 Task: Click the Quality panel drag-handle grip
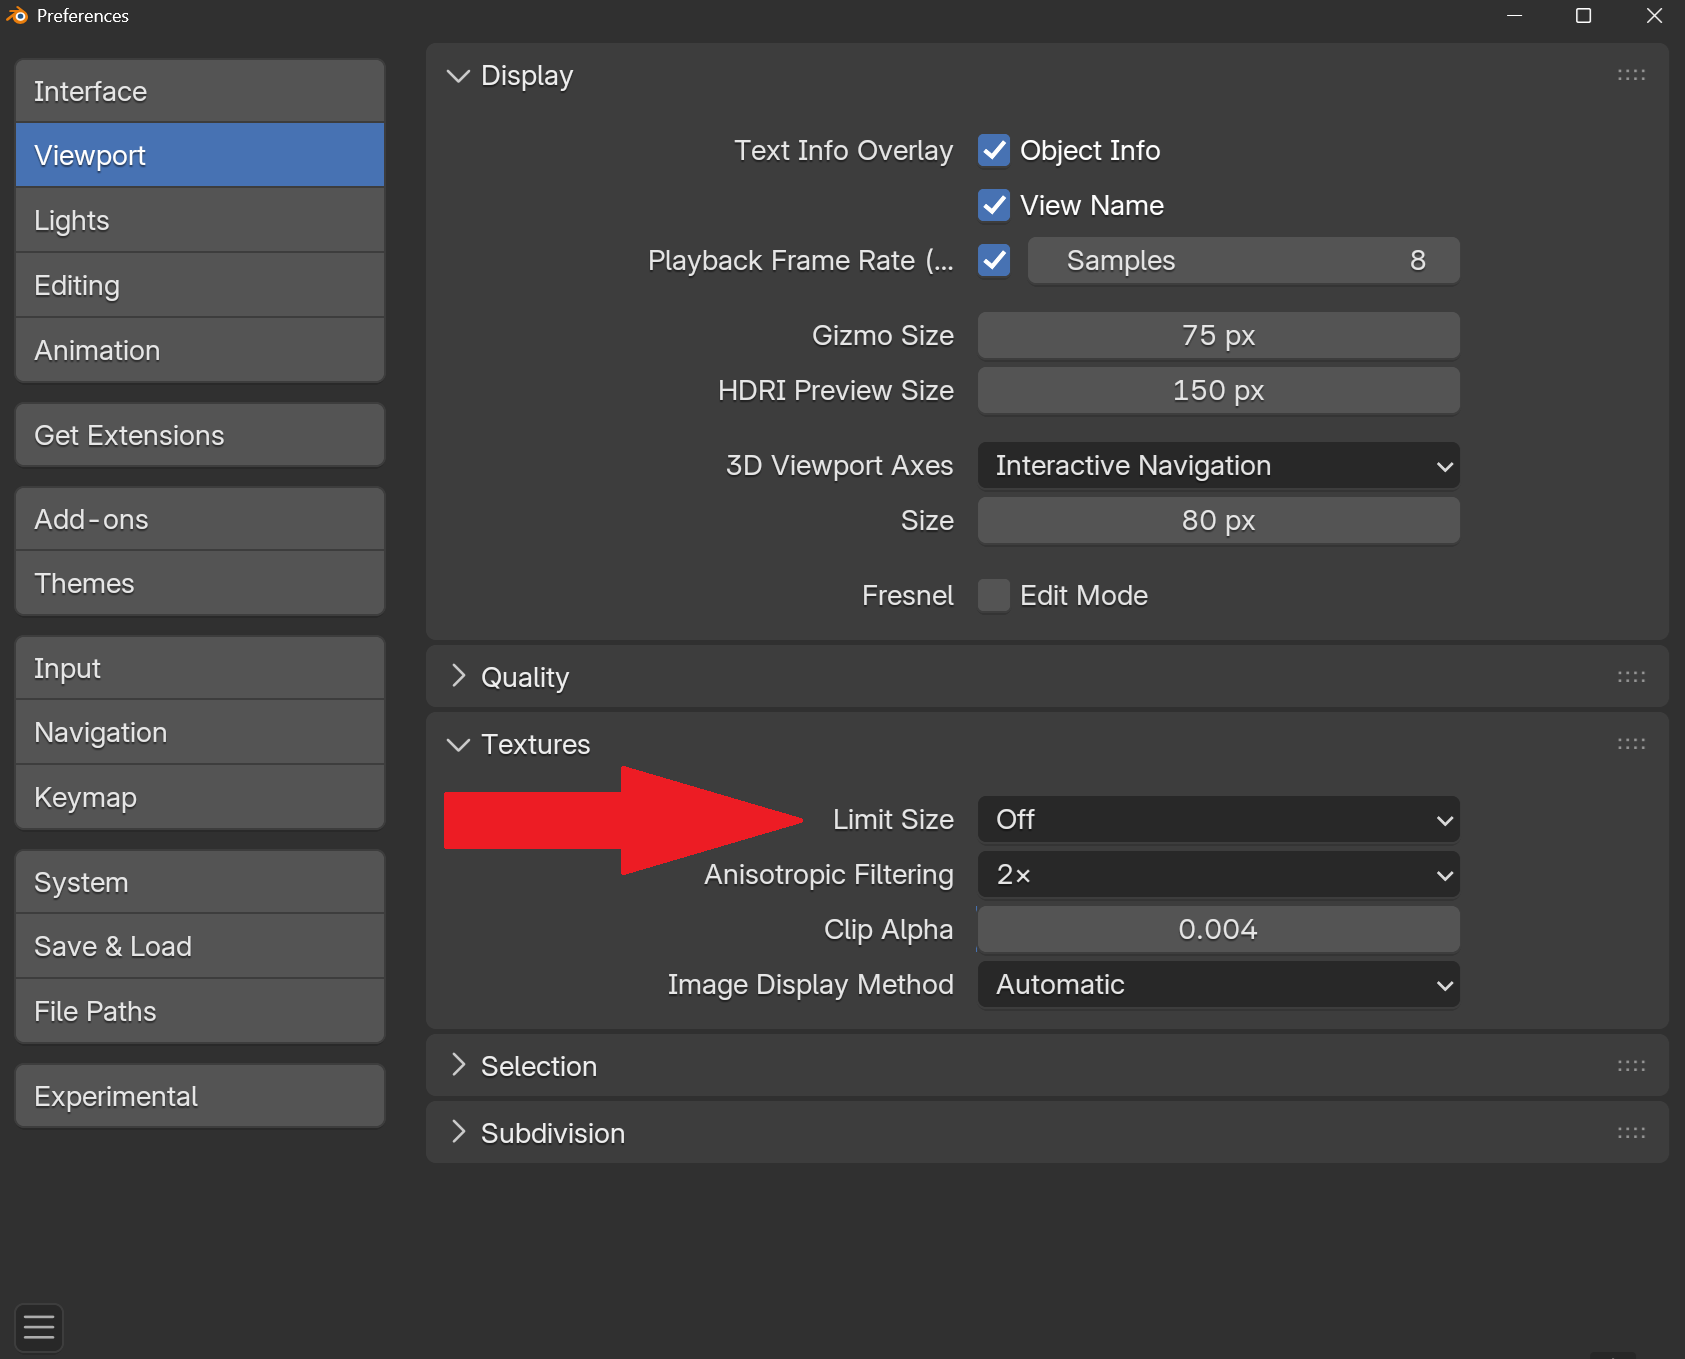point(1631,677)
